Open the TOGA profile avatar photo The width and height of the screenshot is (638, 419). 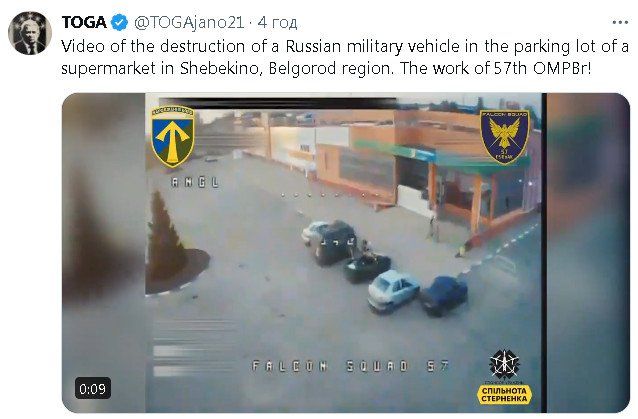click(30, 33)
